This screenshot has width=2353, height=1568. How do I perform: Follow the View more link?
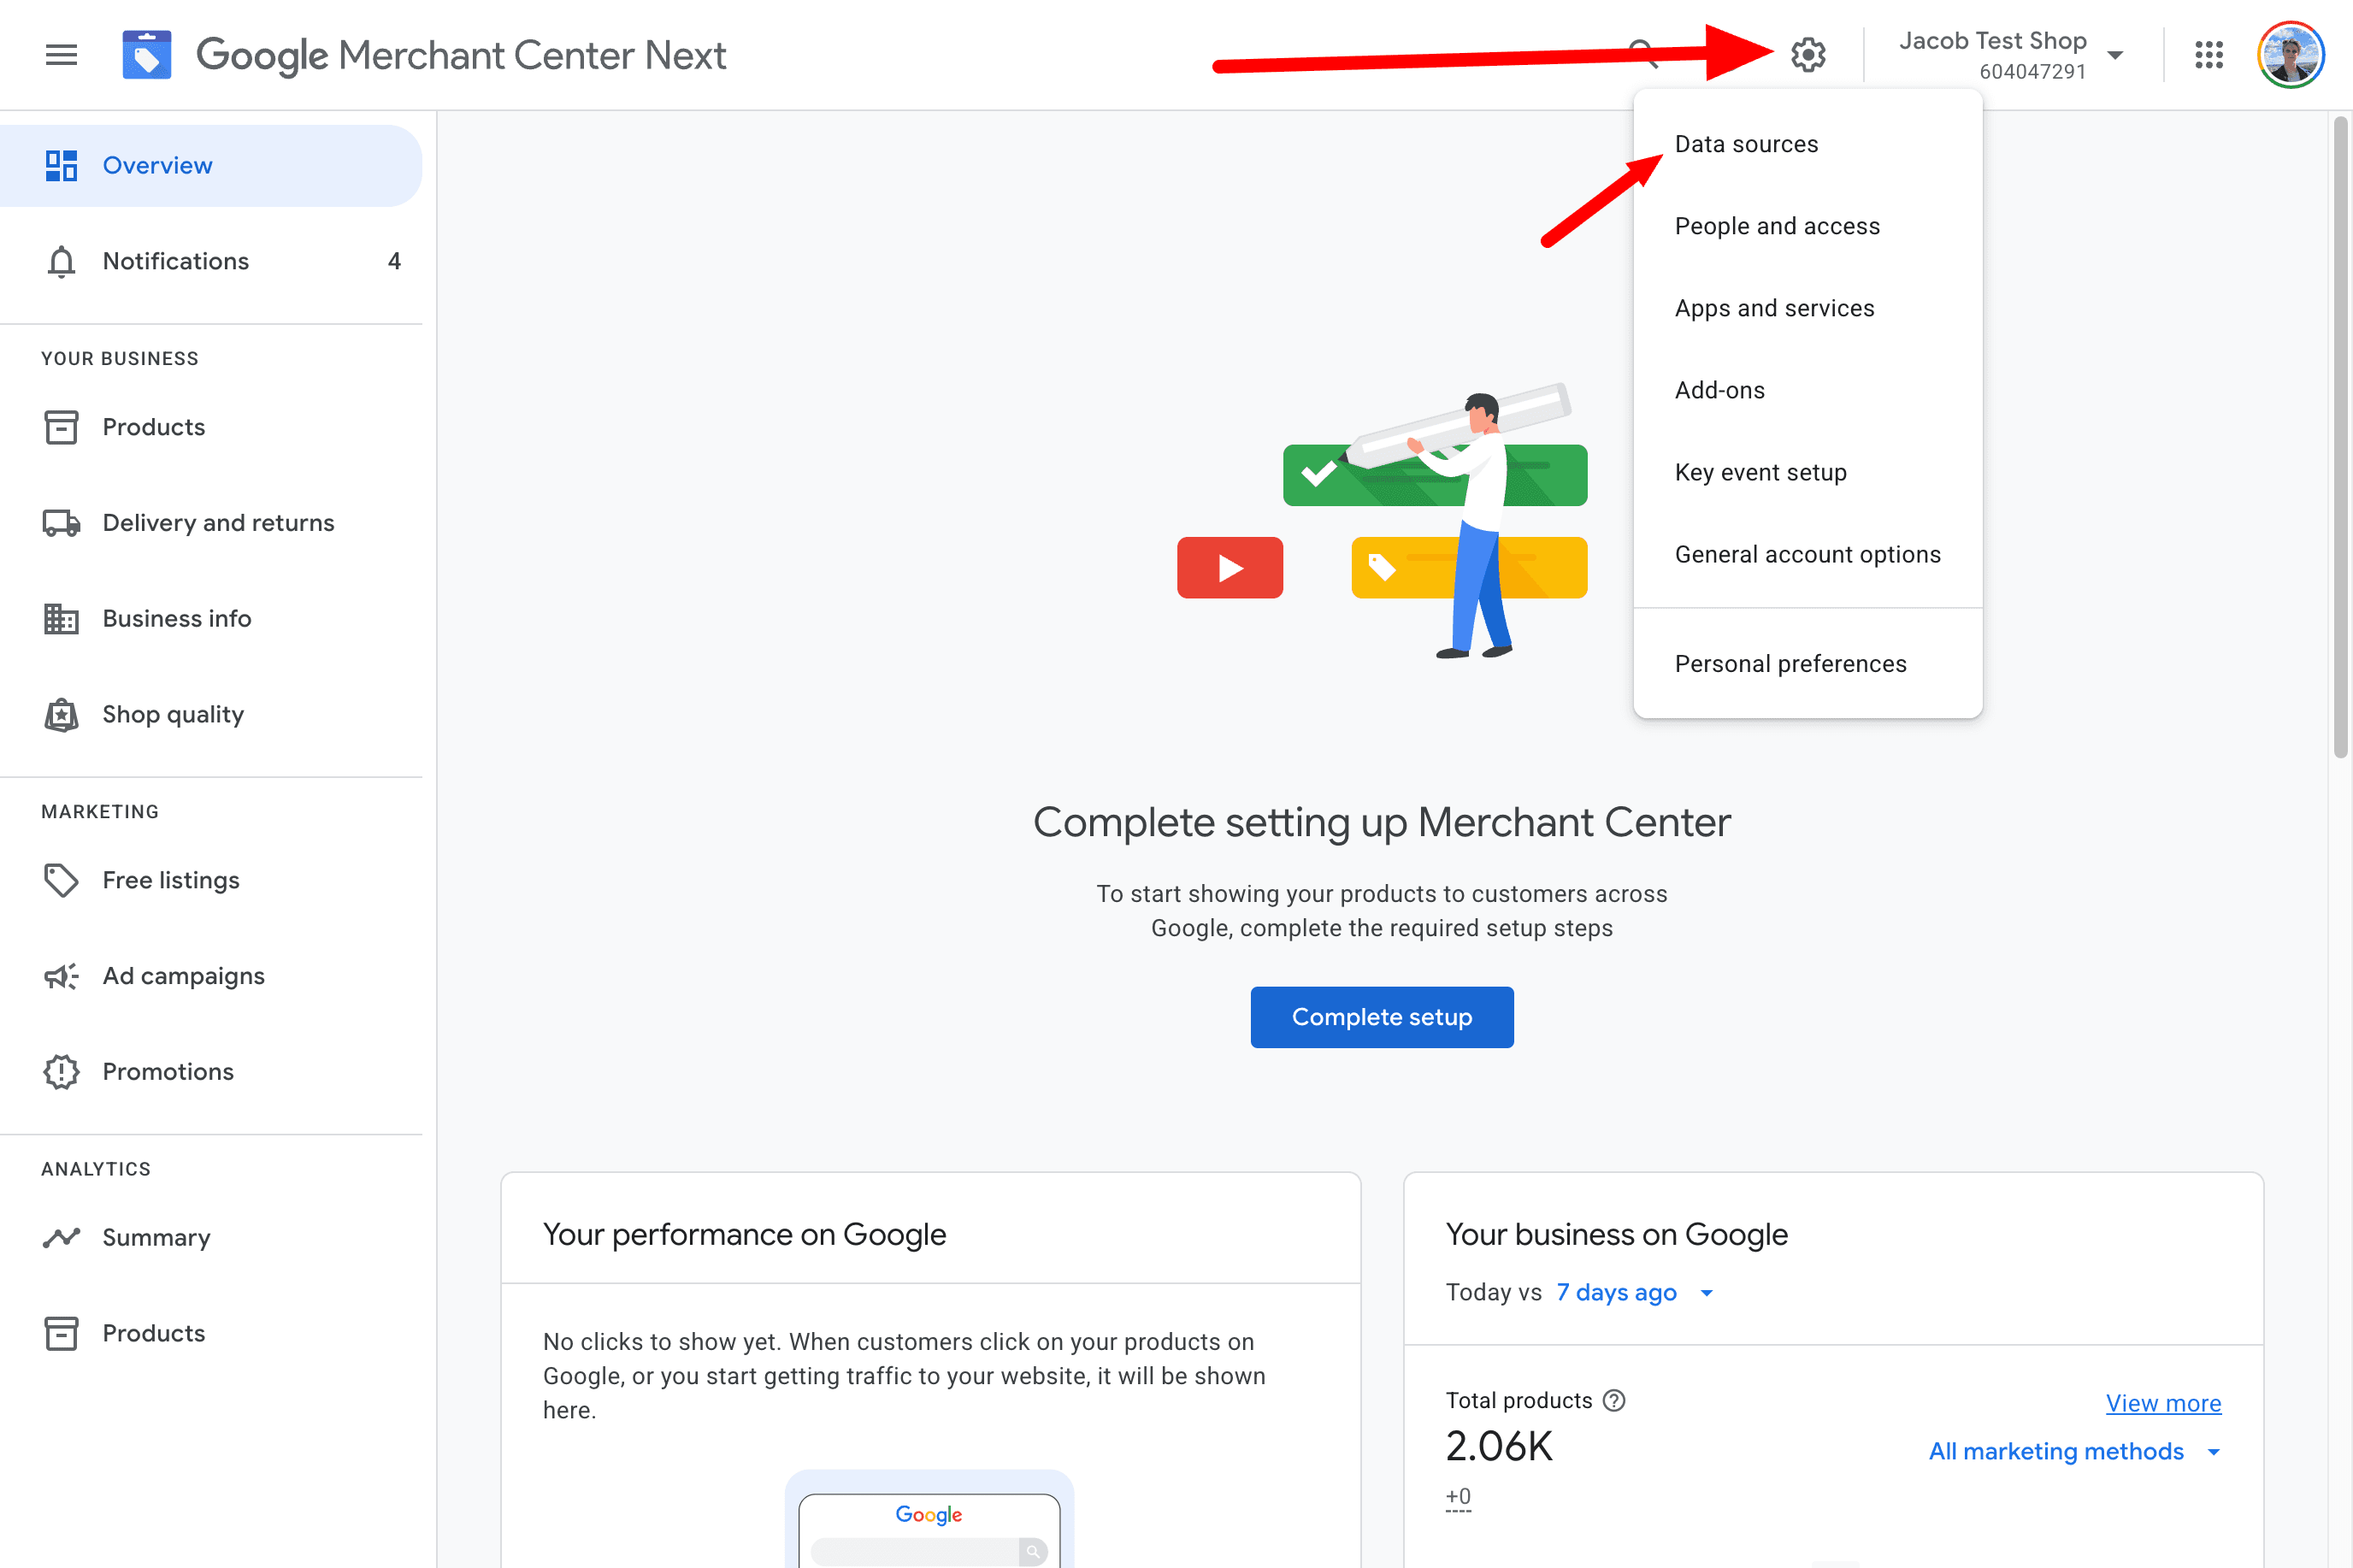pos(2162,1403)
